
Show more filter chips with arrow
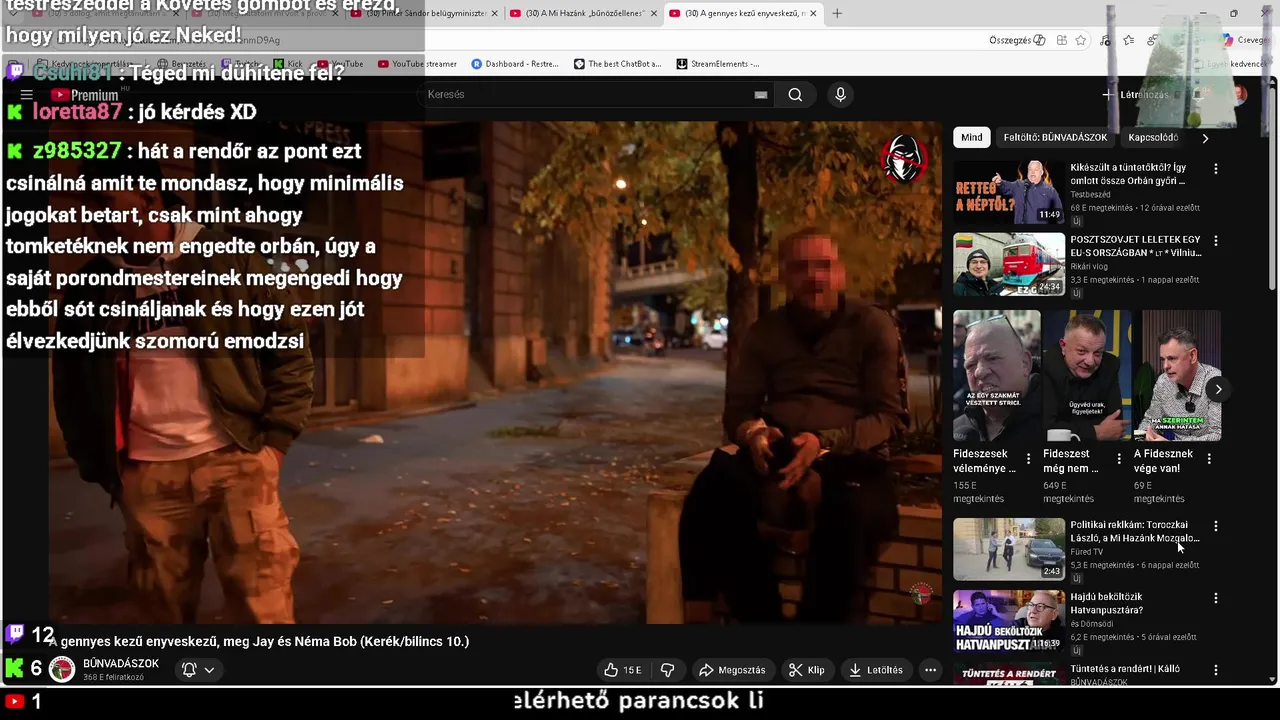(x=1205, y=138)
